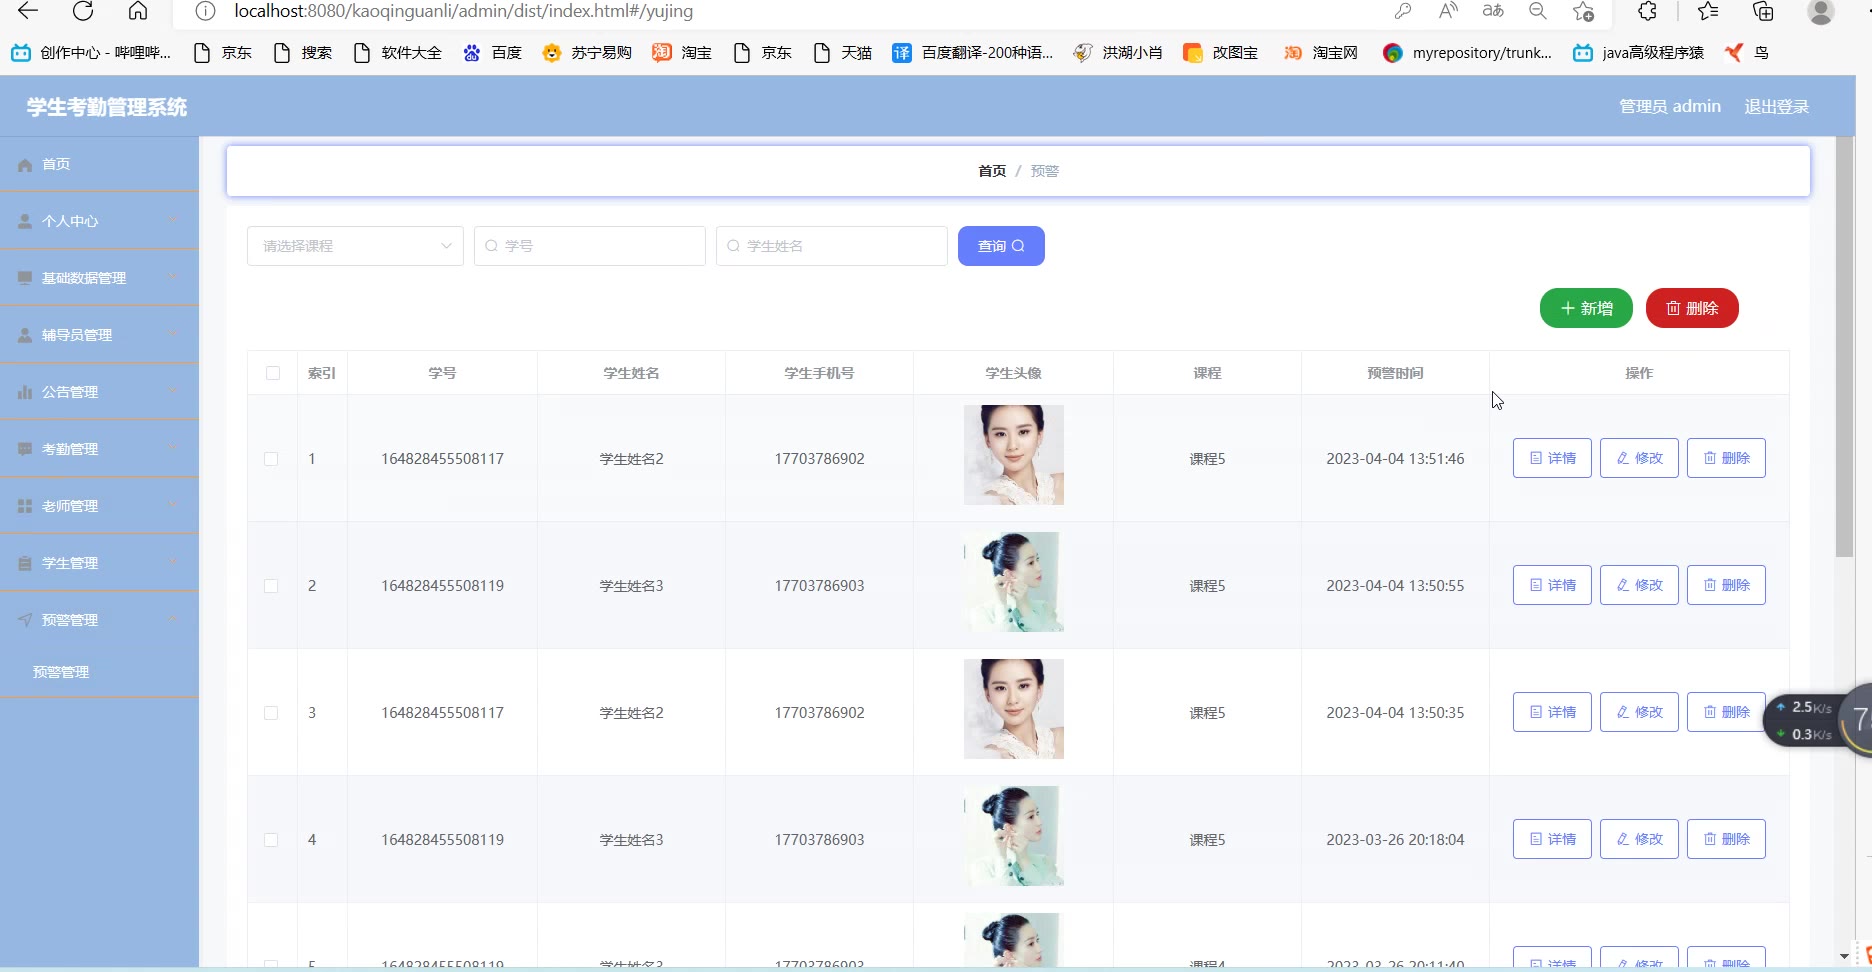
Task: Click the browser extensions puzzle icon
Action: tap(1647, 11)
